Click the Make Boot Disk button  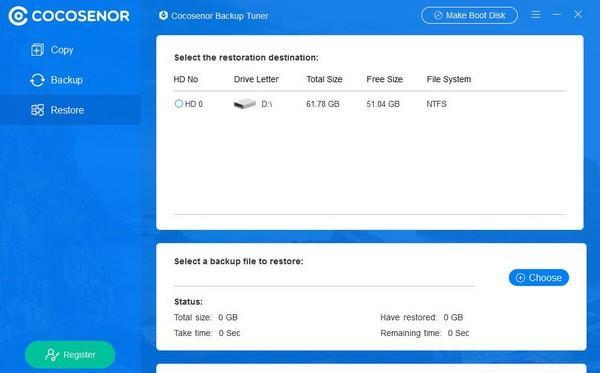[x=470, y=15]
